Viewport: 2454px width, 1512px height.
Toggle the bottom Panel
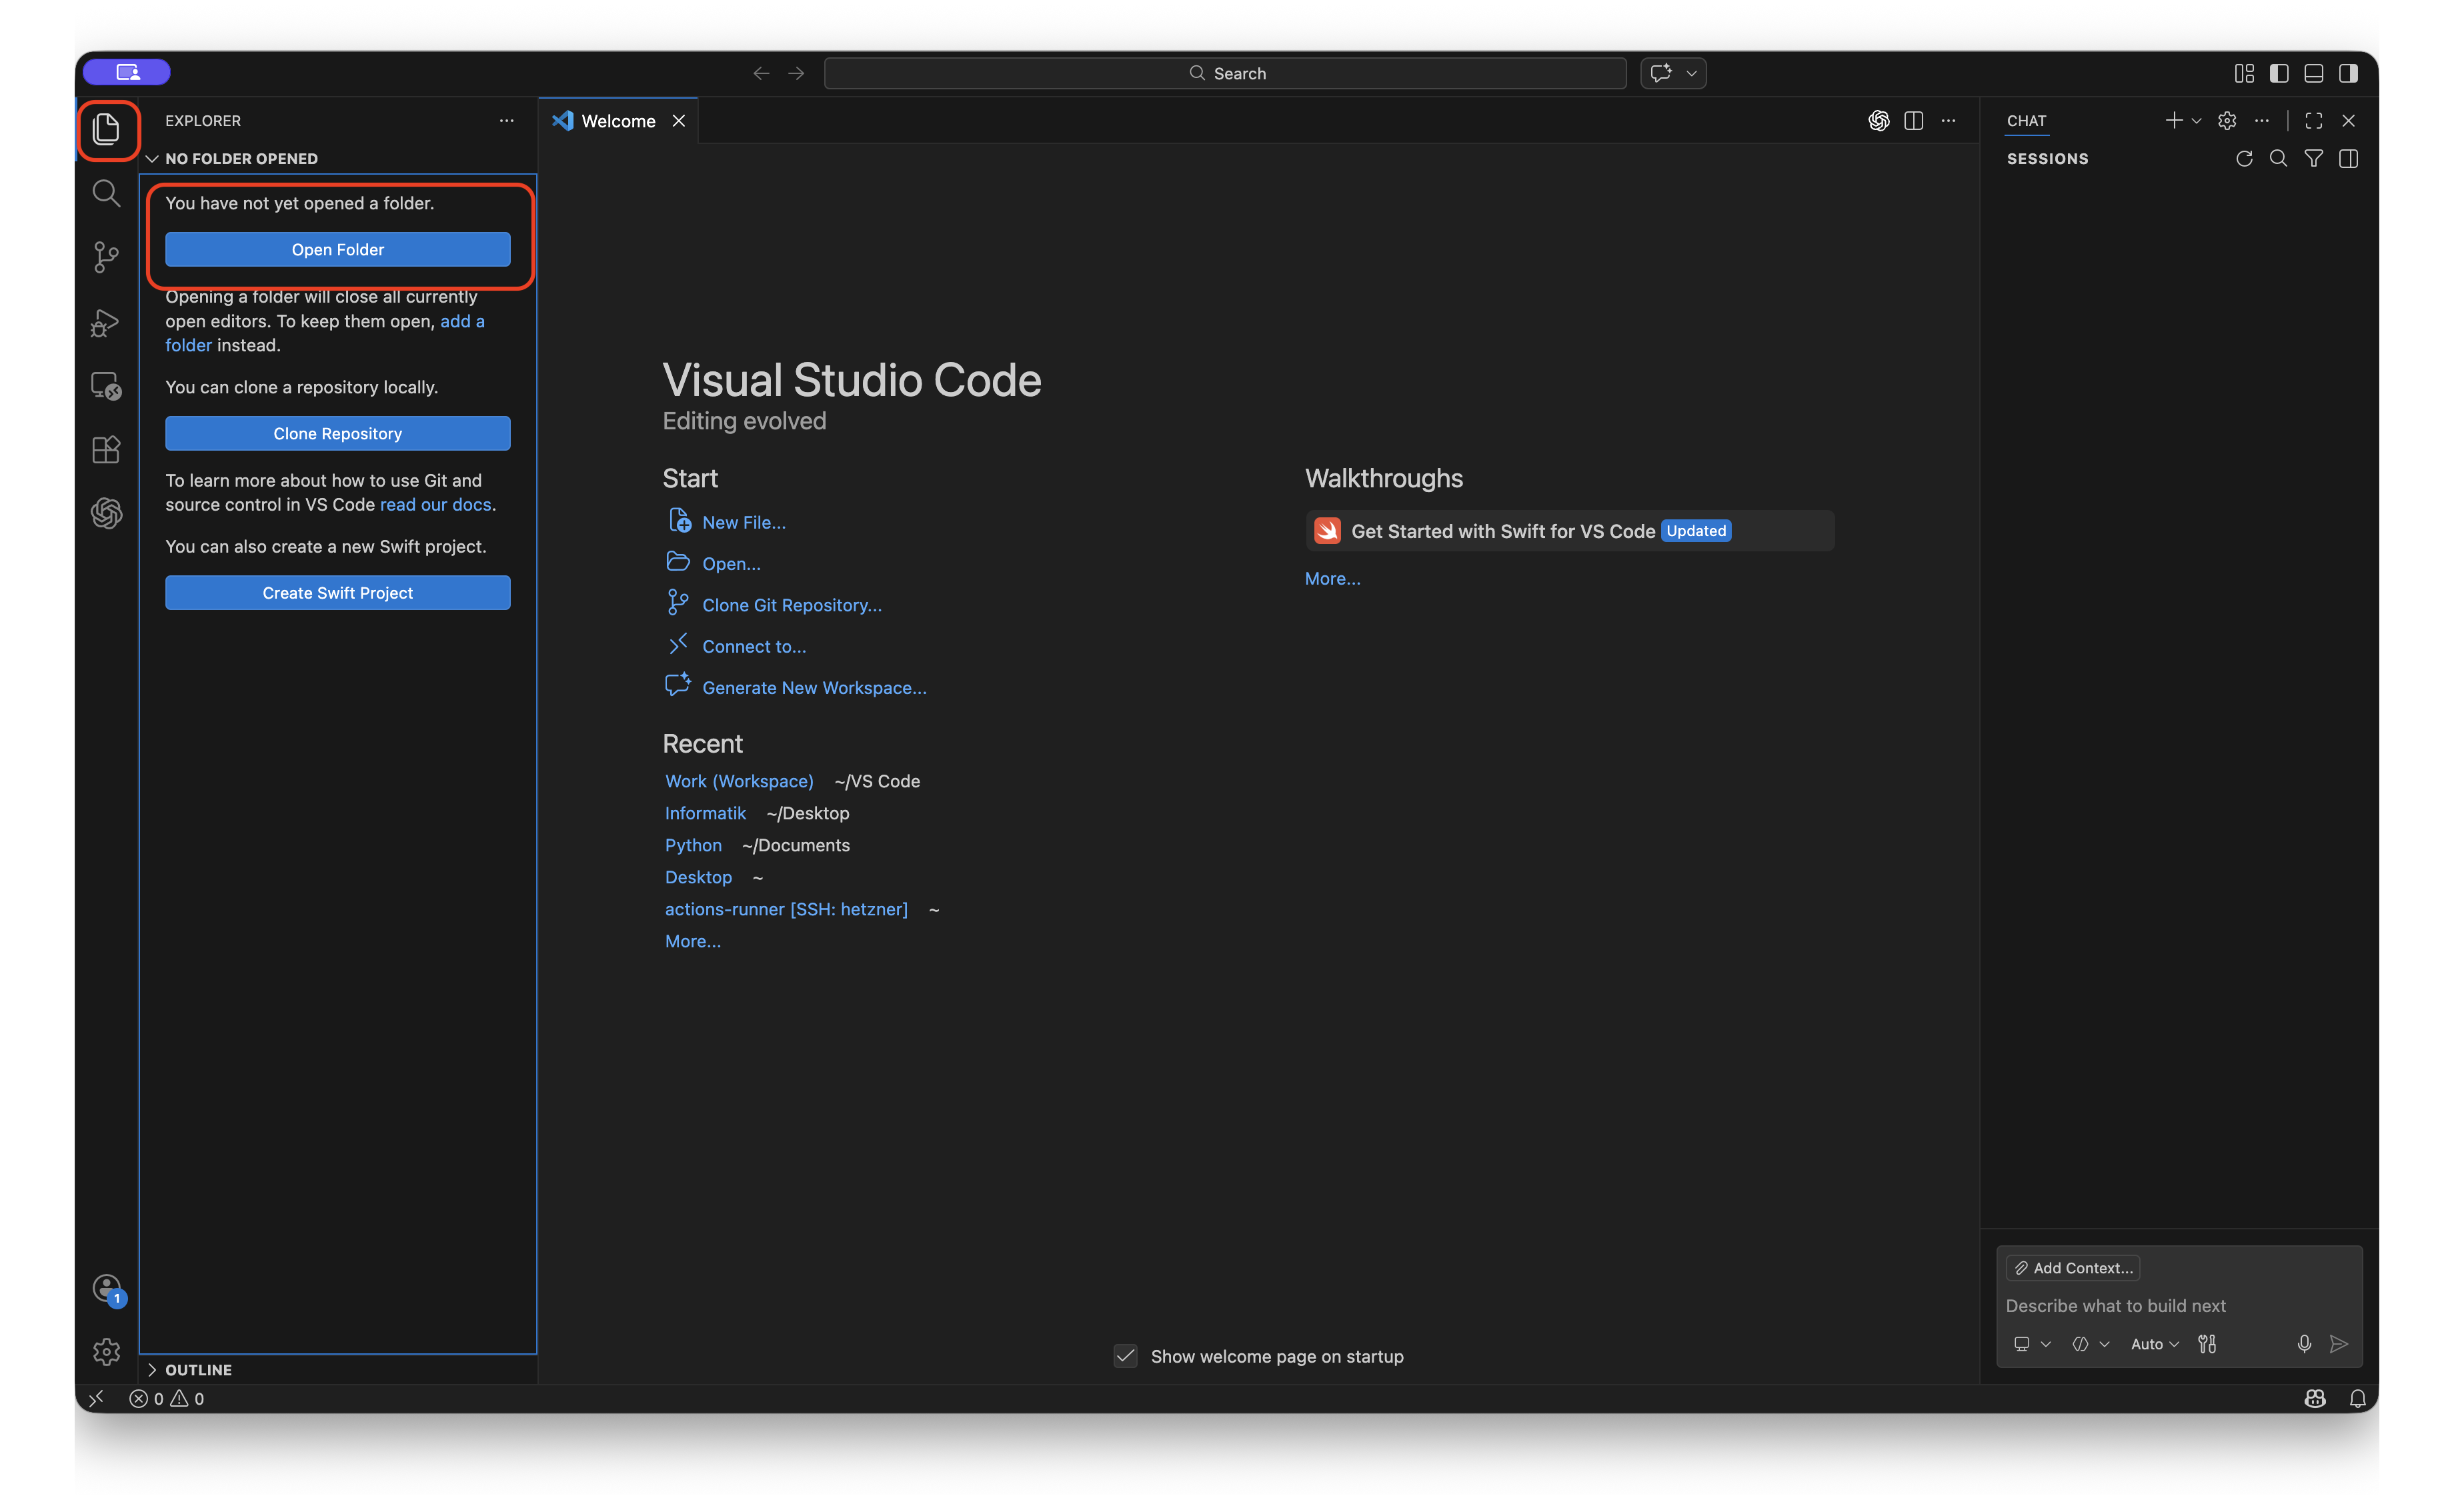tap(2314, 73)
